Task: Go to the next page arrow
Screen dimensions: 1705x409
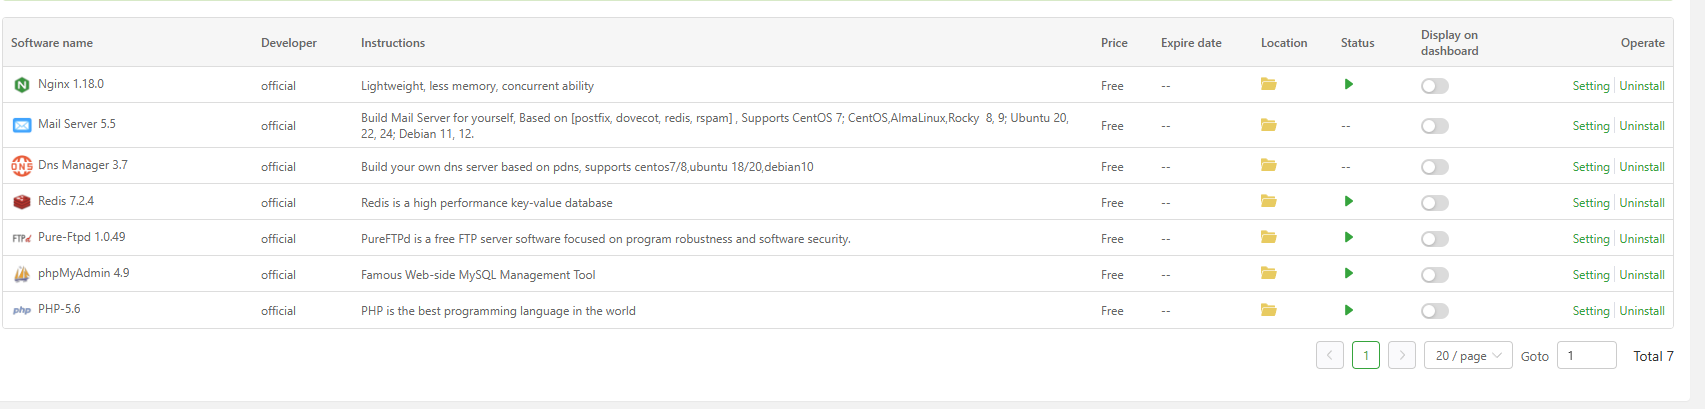Action: point(1402,356)
